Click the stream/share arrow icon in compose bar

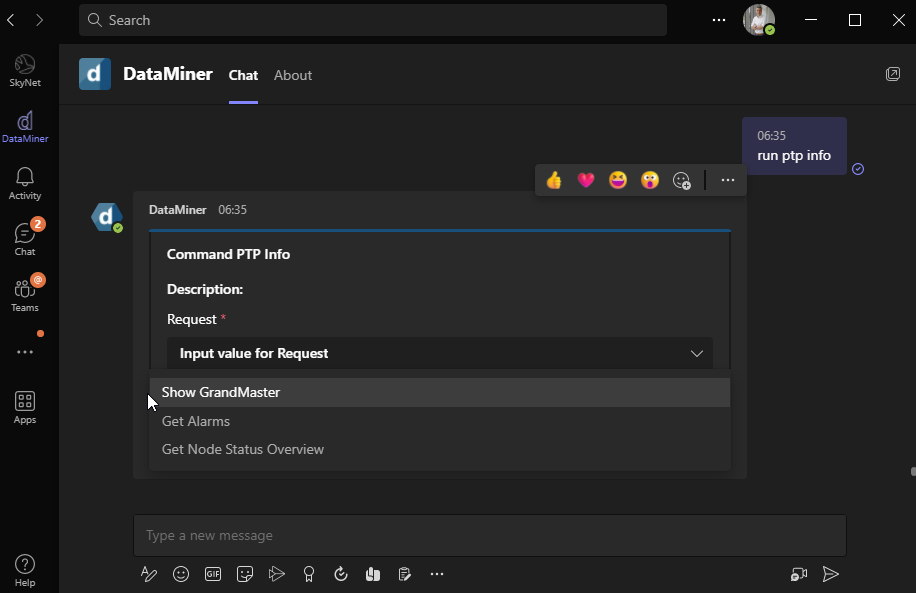click(x=277, y=574)
